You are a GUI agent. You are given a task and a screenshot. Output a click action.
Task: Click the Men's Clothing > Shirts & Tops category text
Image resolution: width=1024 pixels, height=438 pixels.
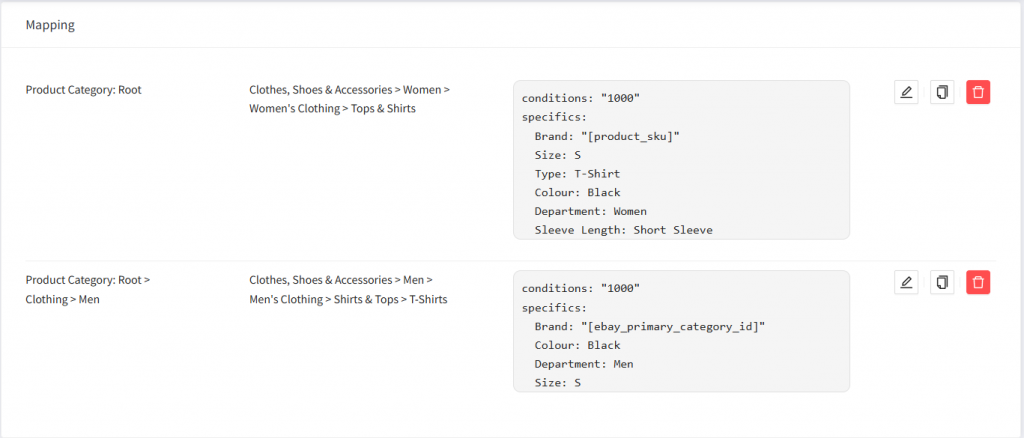coord(347,299)
